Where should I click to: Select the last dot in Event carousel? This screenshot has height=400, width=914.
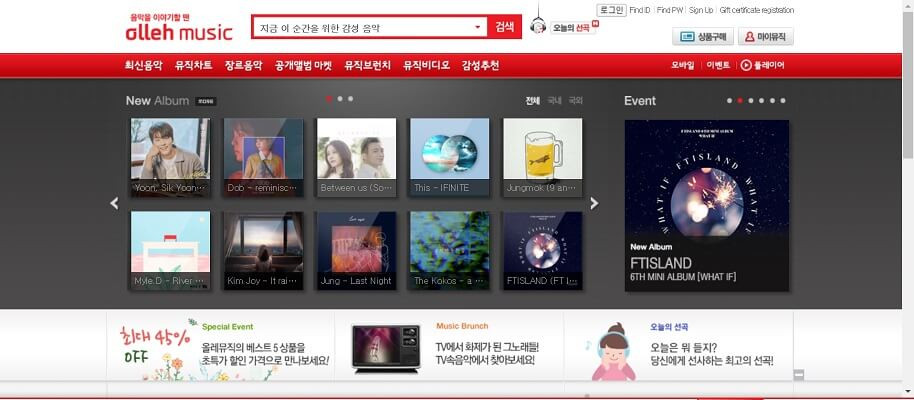783,101
